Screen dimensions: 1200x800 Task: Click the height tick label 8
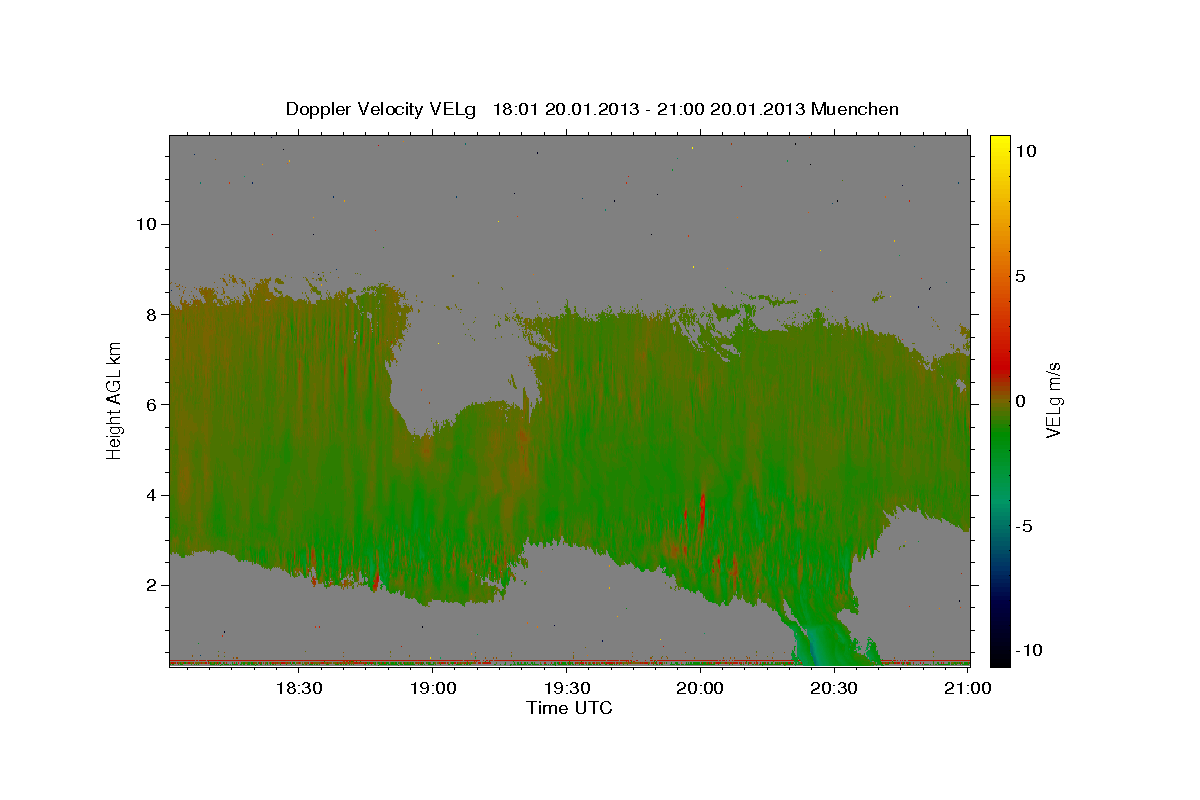pyautogui.click(x=151, y=314)
